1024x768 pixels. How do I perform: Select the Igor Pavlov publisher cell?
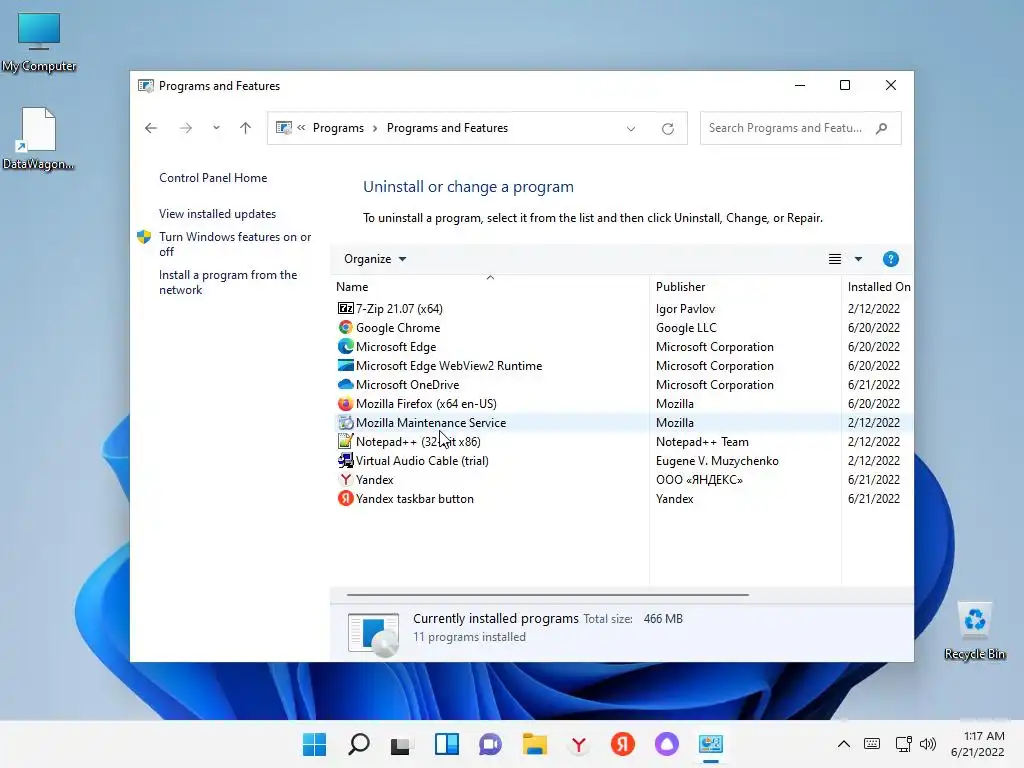point(685,308)
